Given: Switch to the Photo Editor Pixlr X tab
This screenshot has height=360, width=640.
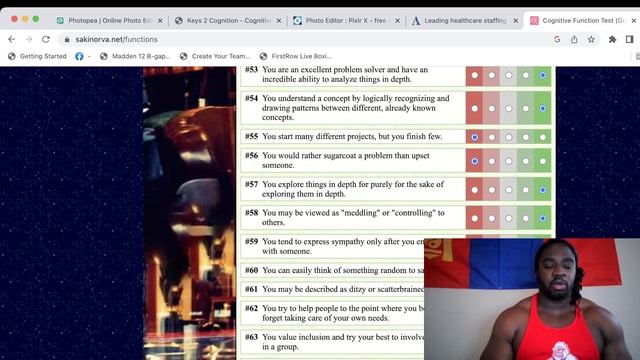Looking at the screenshot, I should 346,20.
